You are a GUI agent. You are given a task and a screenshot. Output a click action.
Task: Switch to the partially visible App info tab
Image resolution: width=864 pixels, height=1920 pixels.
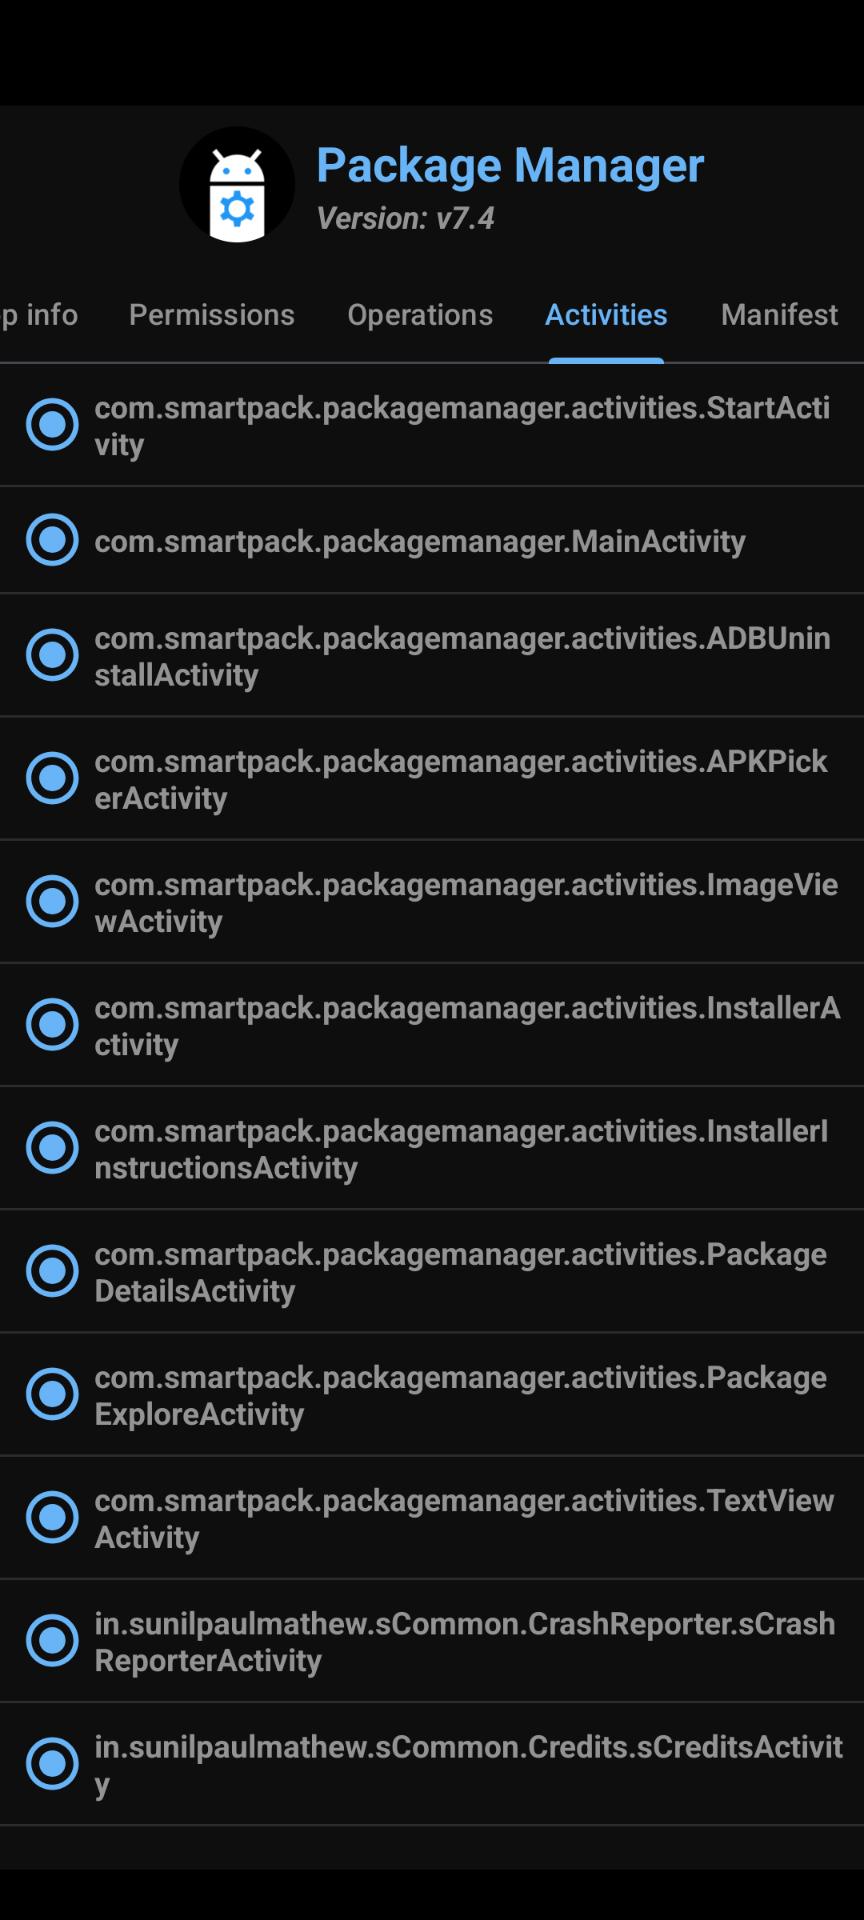(38, 315)
